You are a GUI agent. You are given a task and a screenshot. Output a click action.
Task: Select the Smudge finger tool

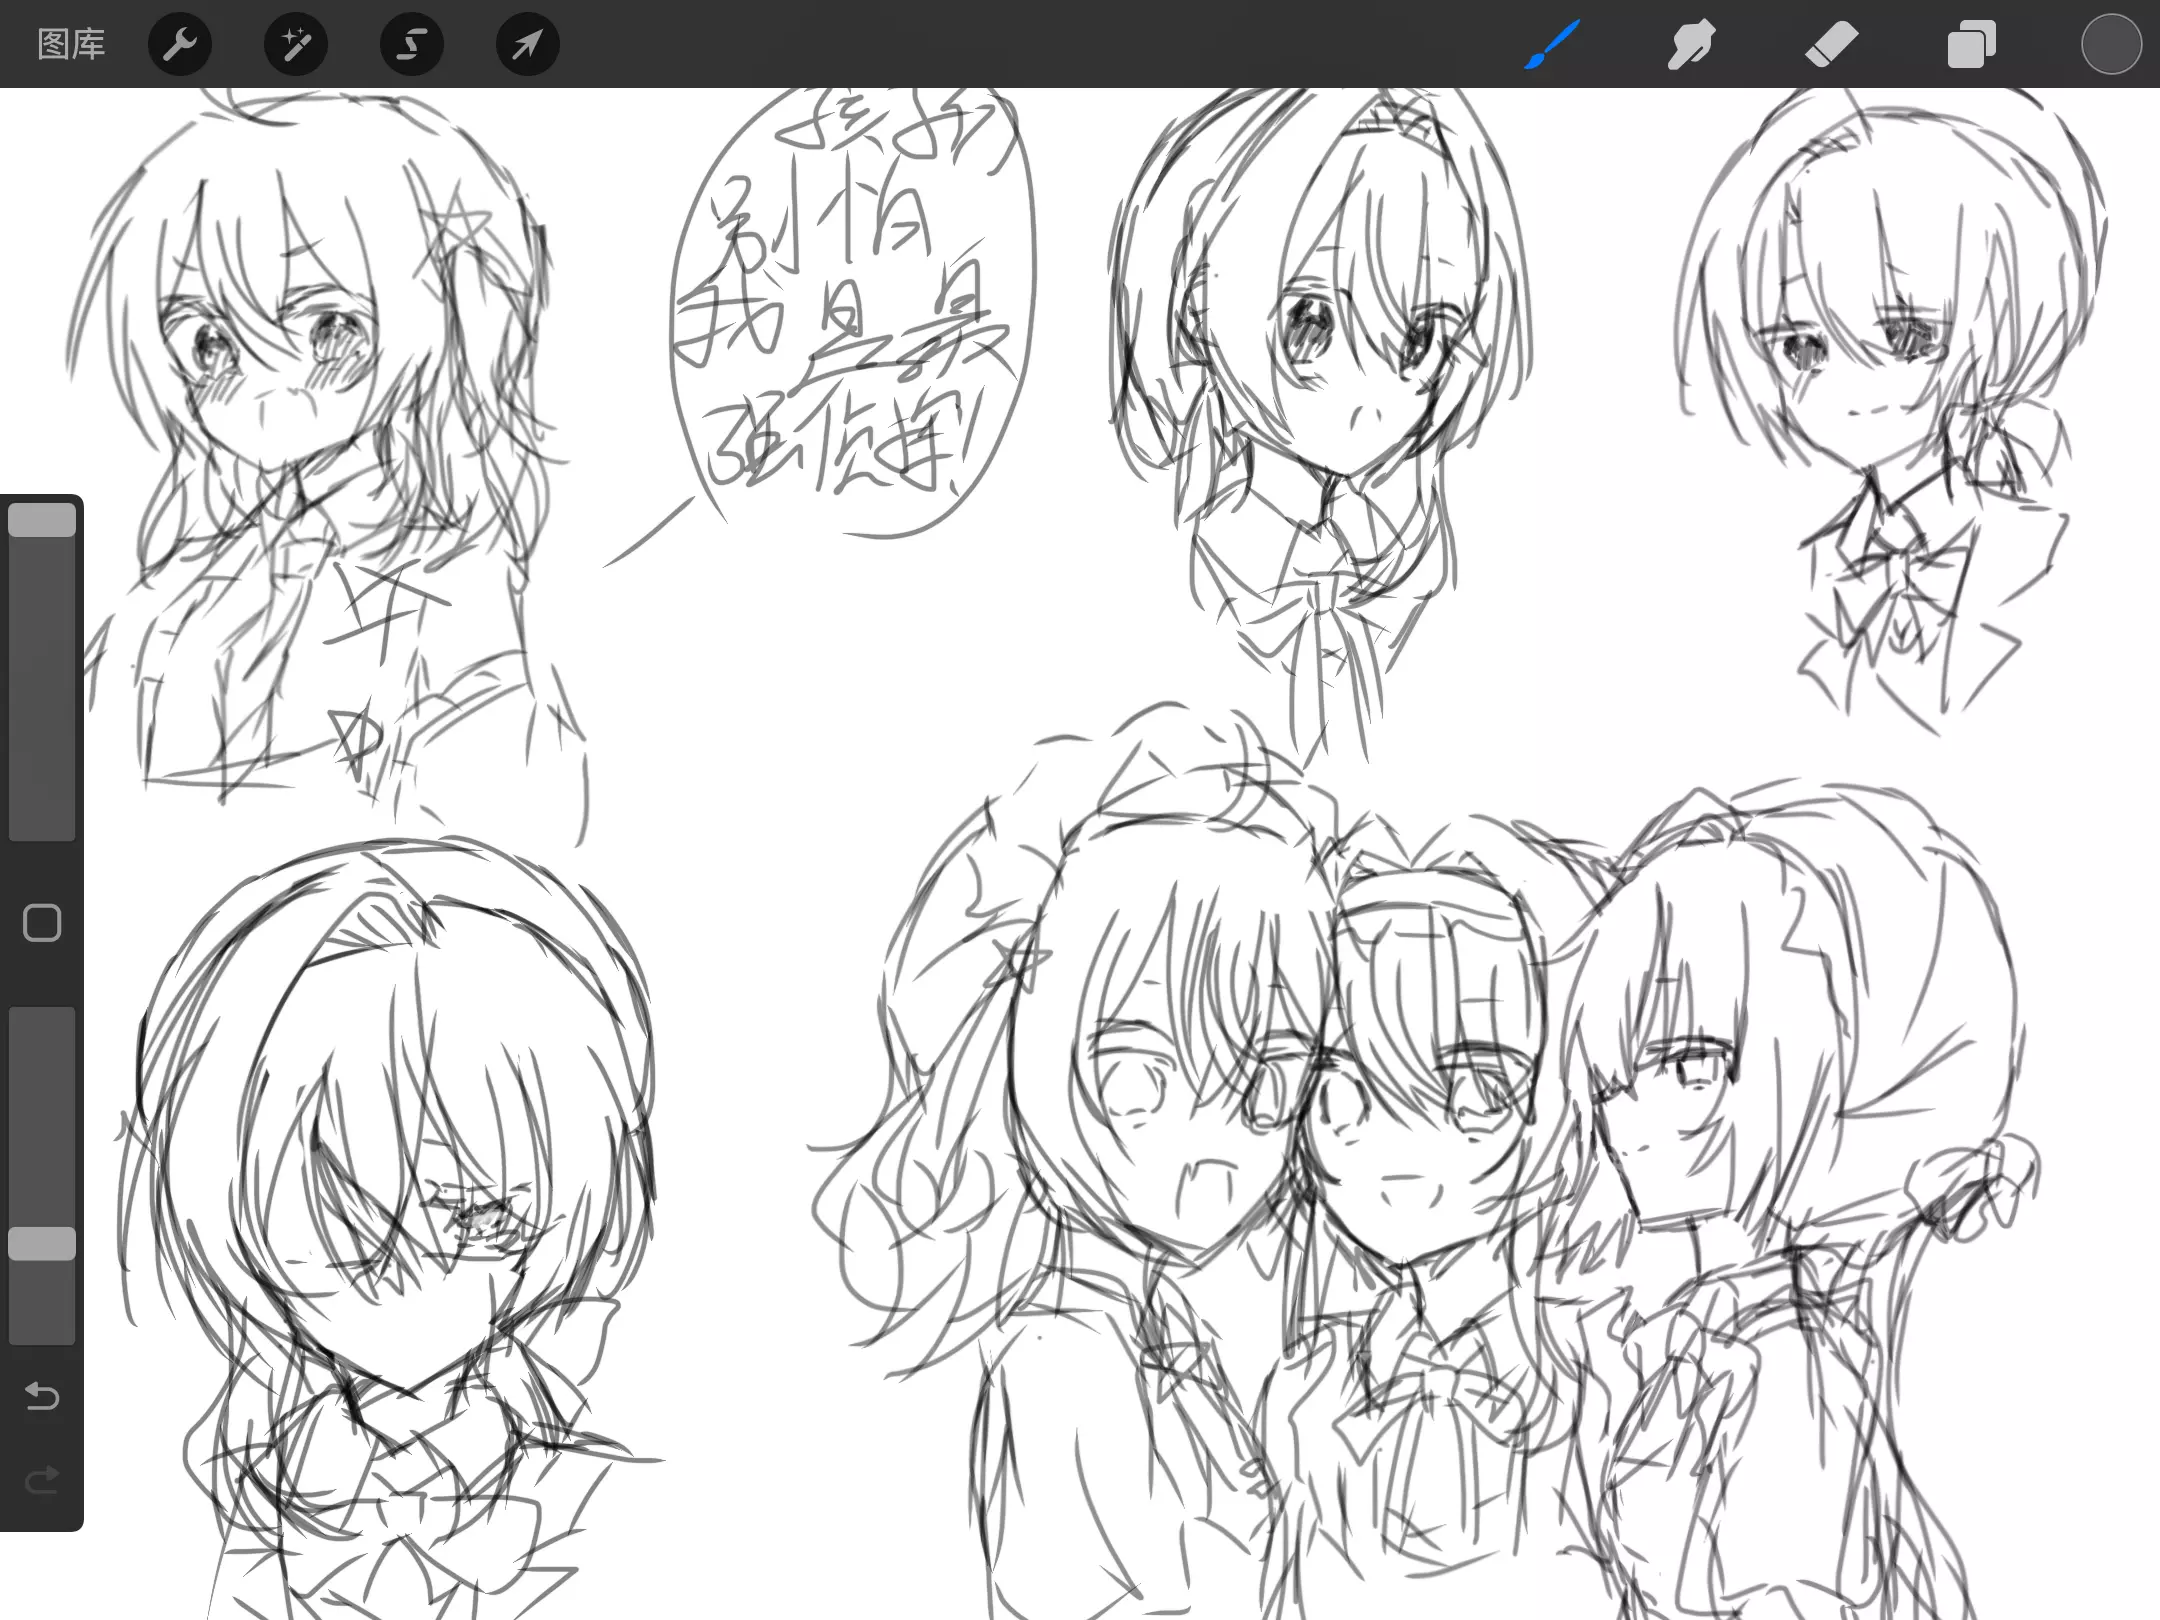[x=1691, y=44]
